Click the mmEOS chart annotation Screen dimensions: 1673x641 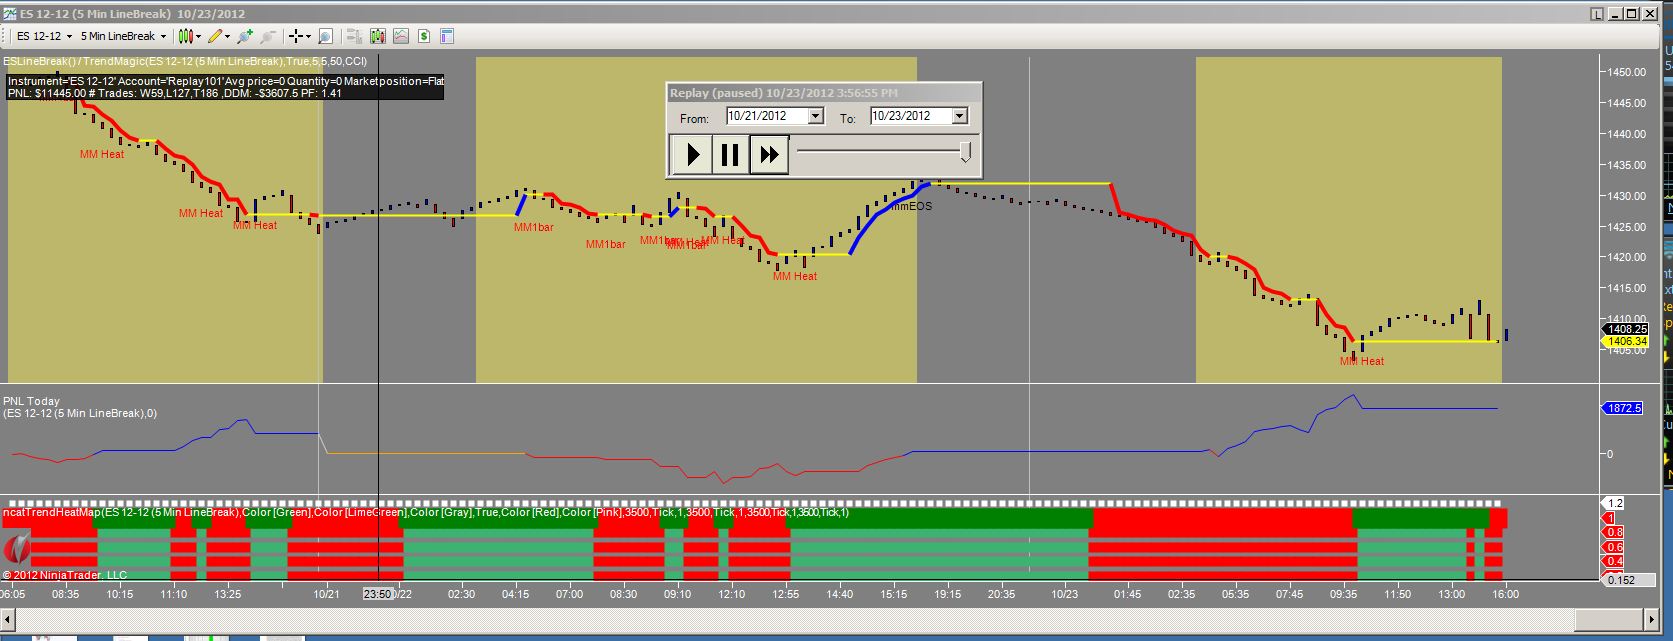pyautogui.click(x=912, y=206)
